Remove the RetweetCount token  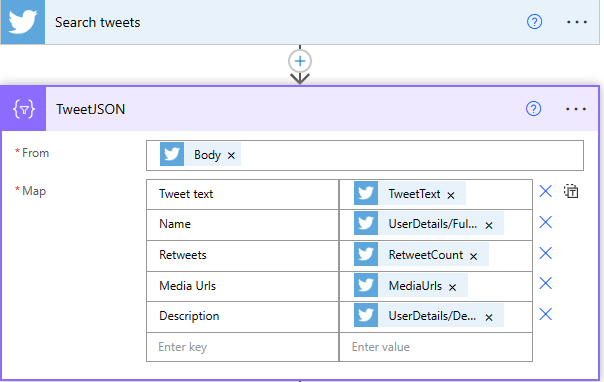pyautogui.click(x=473, y=256)
